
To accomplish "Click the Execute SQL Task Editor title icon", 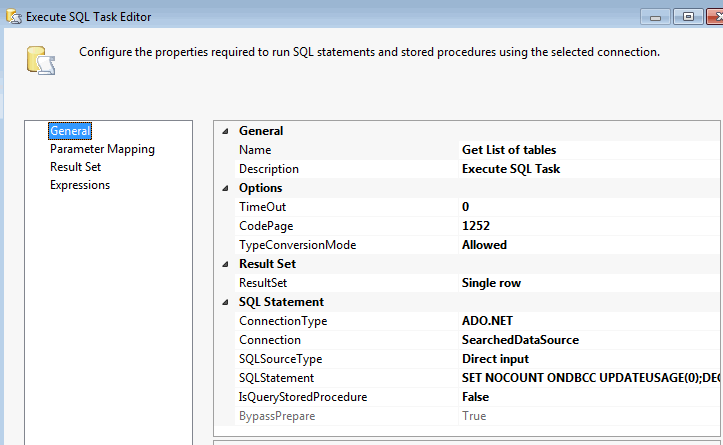I will pos(14,16).
